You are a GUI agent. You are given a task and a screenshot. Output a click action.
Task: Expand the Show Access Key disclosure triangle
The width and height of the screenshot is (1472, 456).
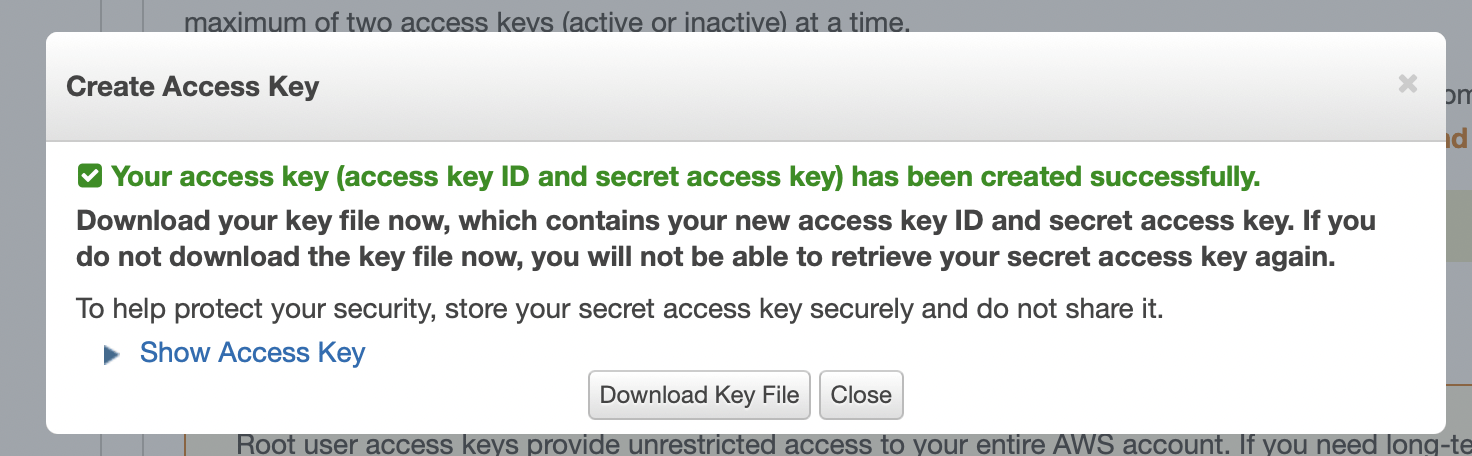click(112, 354)
